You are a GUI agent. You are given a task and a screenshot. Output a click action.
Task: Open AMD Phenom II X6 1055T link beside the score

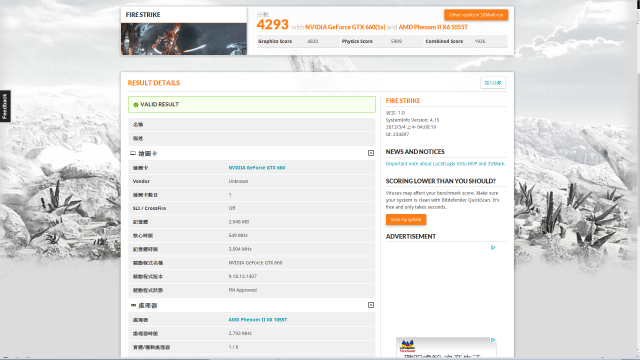433,27
